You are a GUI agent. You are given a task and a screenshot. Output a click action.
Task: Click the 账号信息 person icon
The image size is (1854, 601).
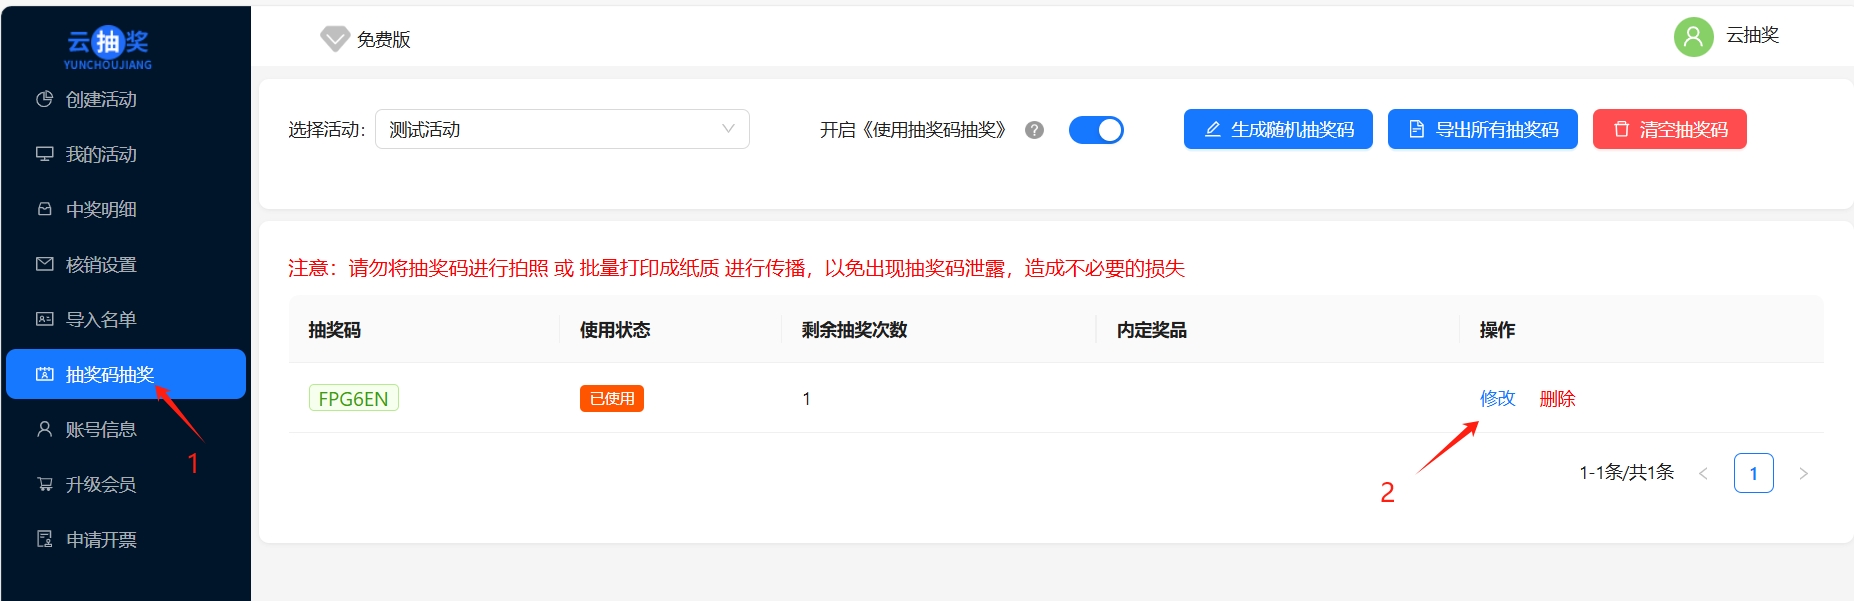coord(44,429)
